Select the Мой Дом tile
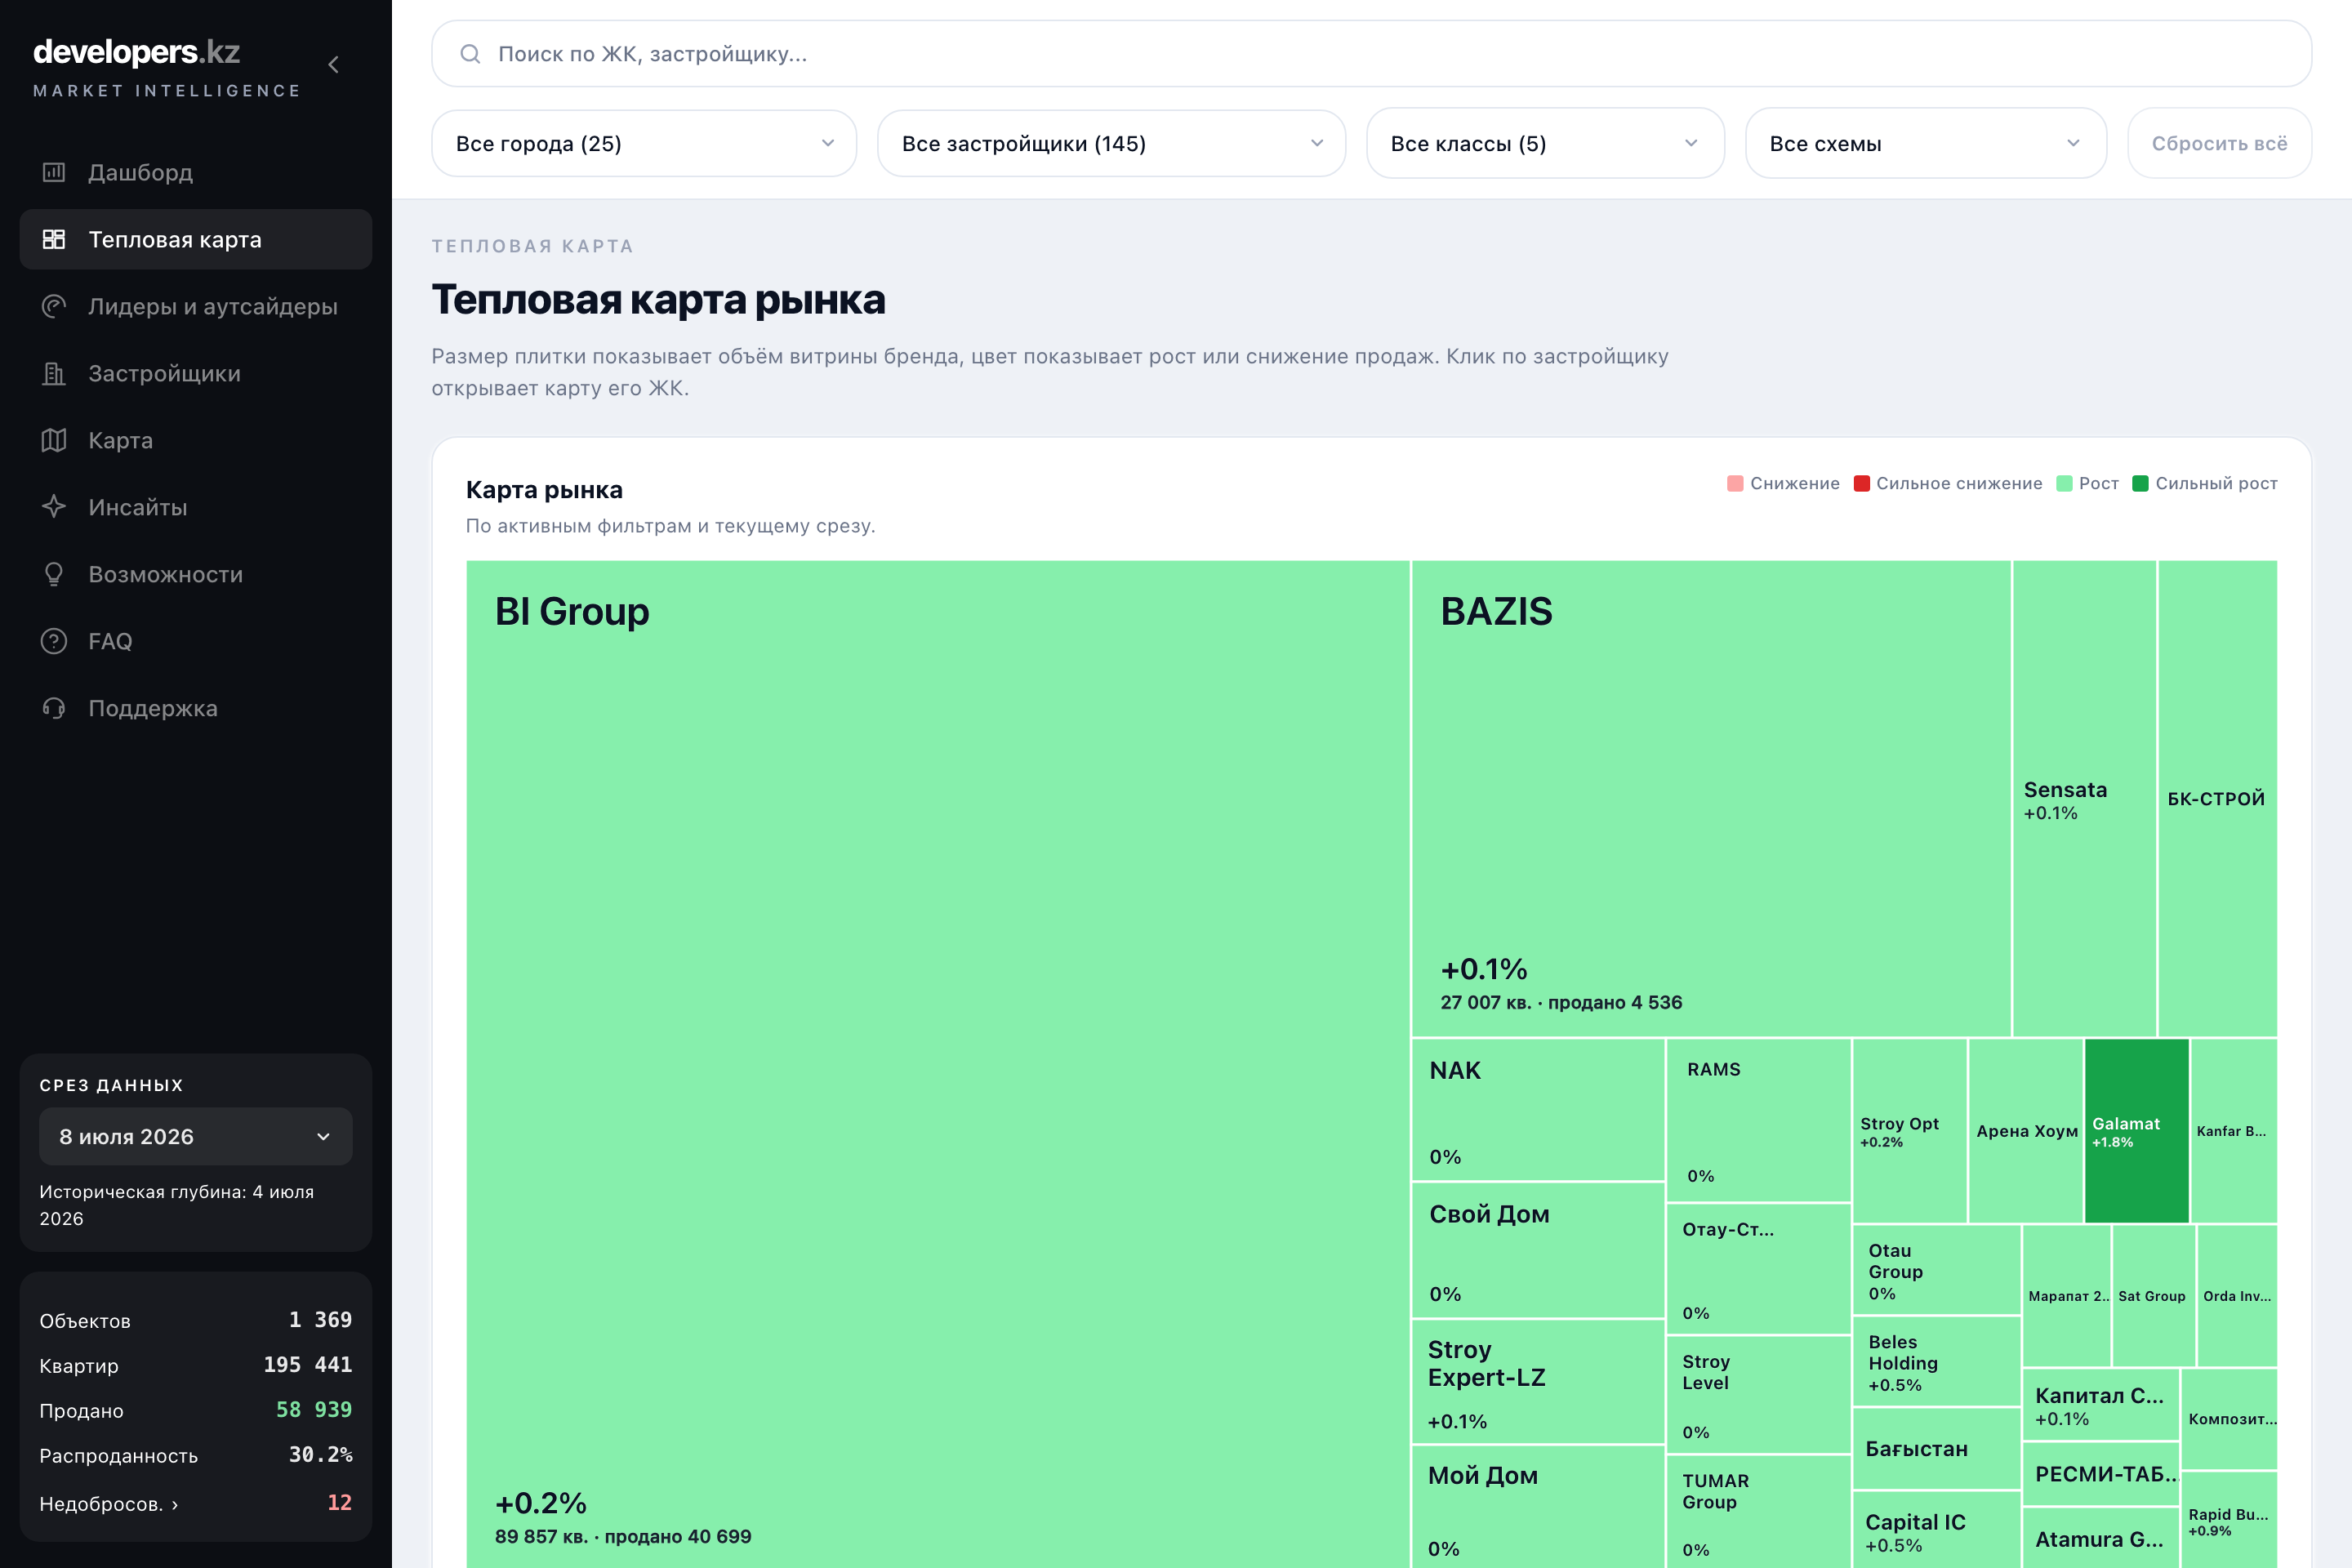Viewport: 2352px width, 1568px height. coord(1538,1507)
